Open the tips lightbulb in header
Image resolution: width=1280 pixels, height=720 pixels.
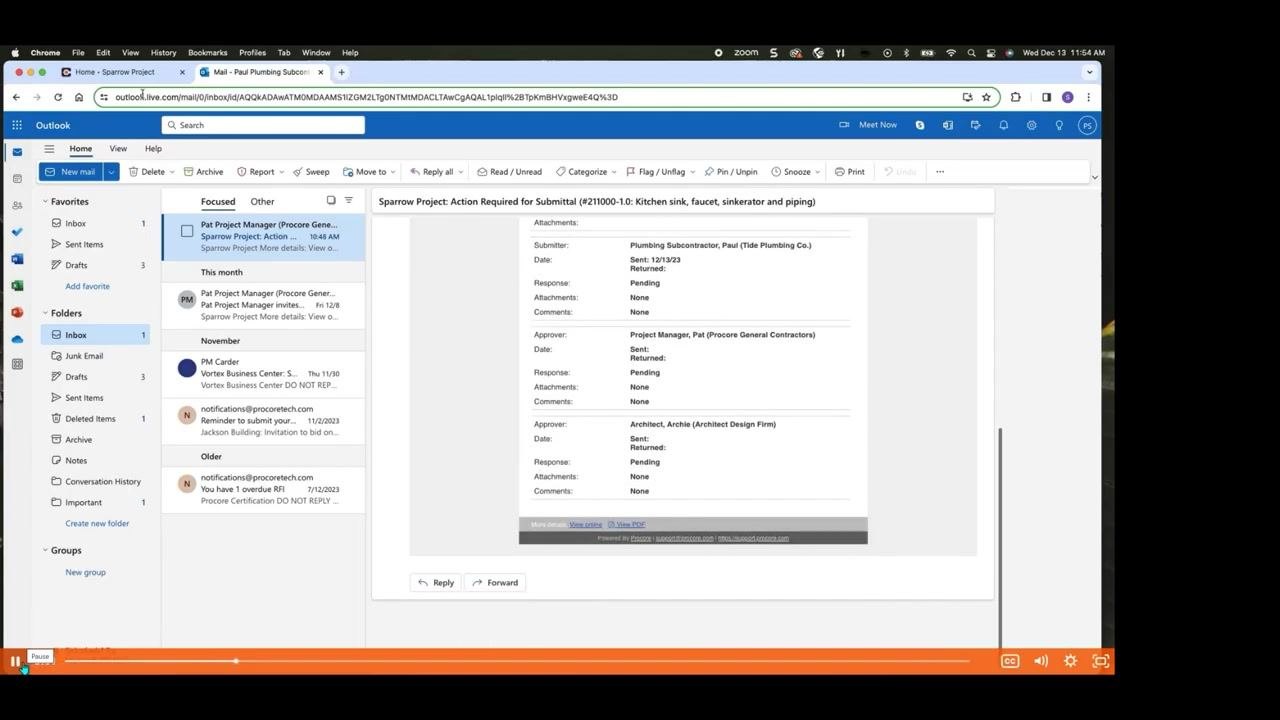pyautogui.click(x=1059, y=125)
